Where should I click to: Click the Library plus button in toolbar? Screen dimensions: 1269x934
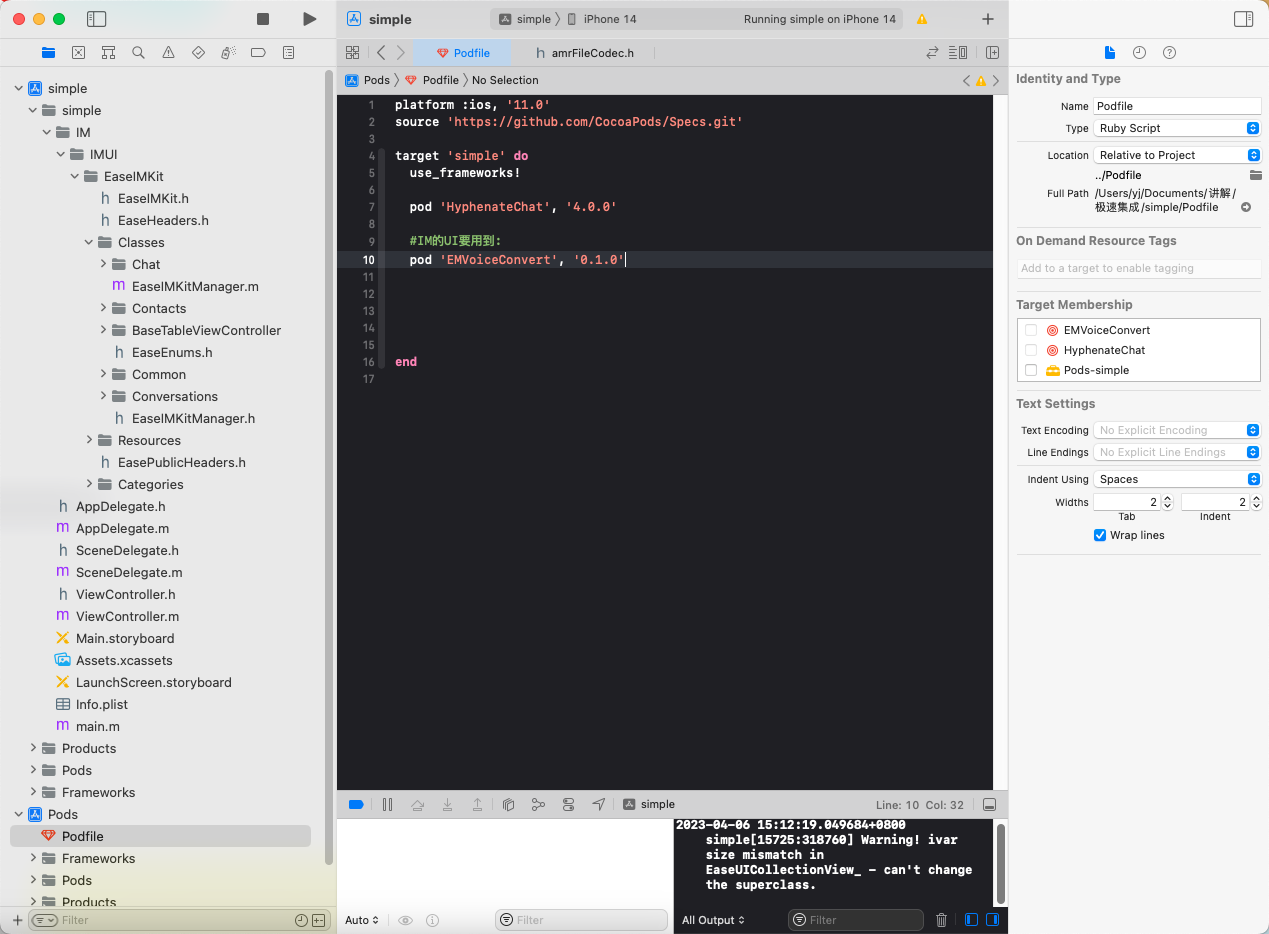988,19
